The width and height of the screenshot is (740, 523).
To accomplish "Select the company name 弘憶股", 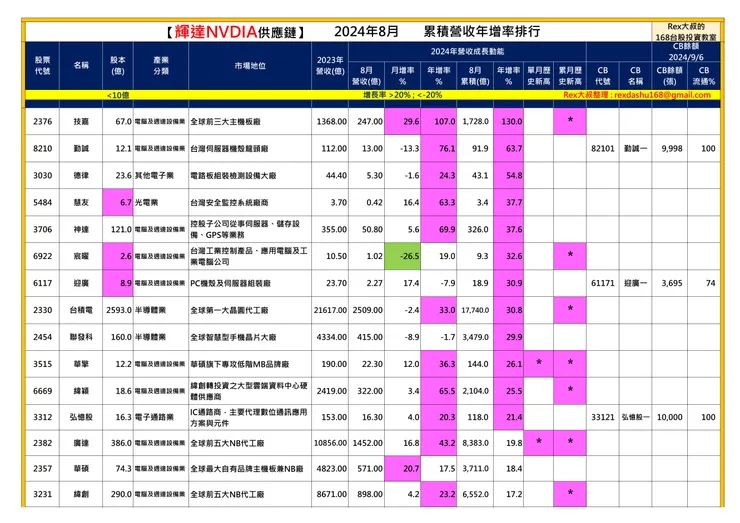I will [x=81, y=417].
